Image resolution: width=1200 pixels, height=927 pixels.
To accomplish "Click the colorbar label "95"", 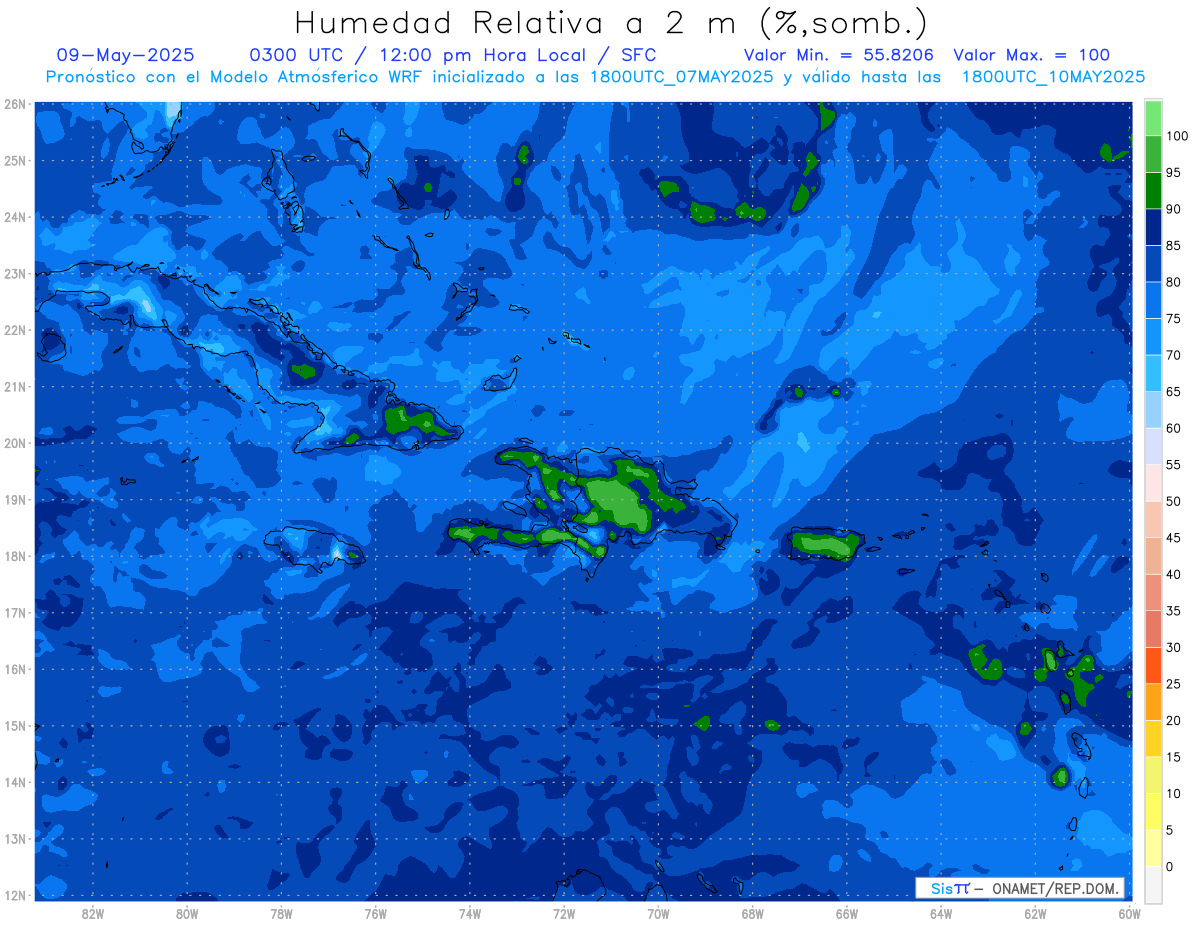I will coord(1173,172).
